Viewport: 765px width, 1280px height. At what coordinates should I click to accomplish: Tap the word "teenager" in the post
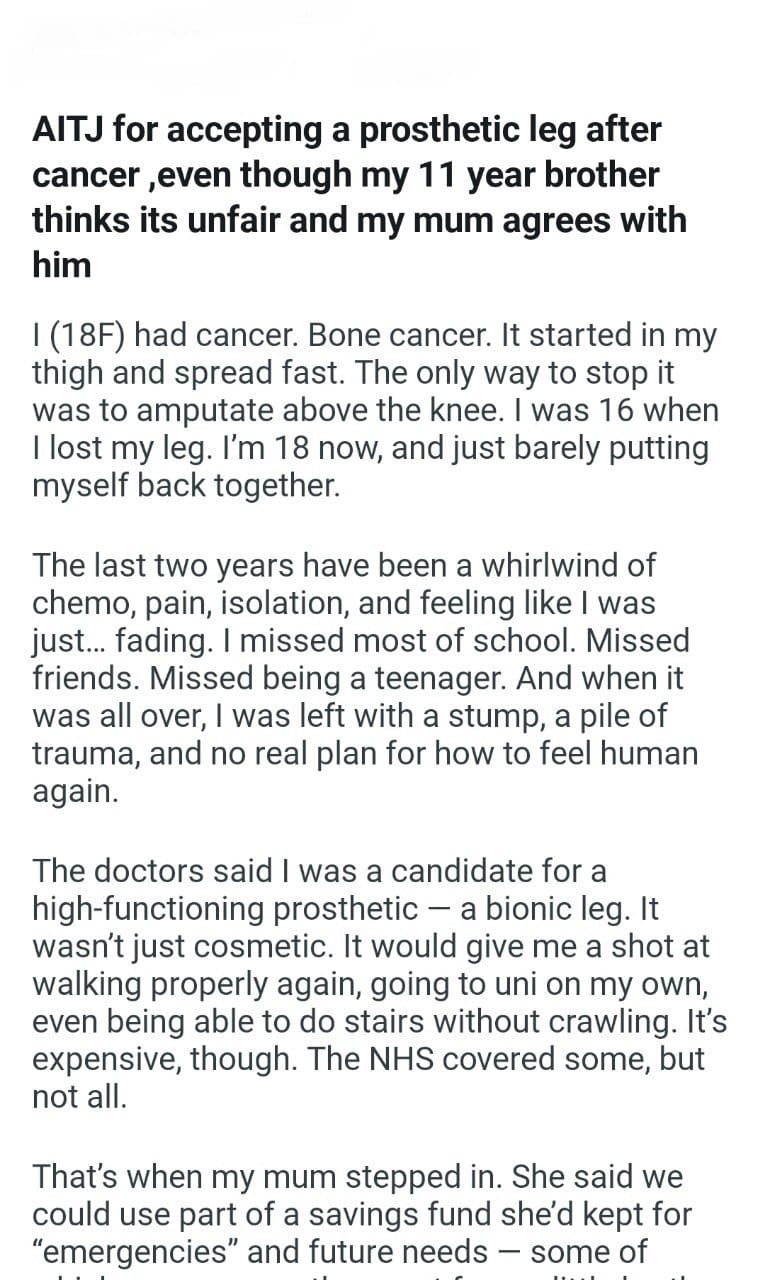pyautogui.click(x=396, y=678)
